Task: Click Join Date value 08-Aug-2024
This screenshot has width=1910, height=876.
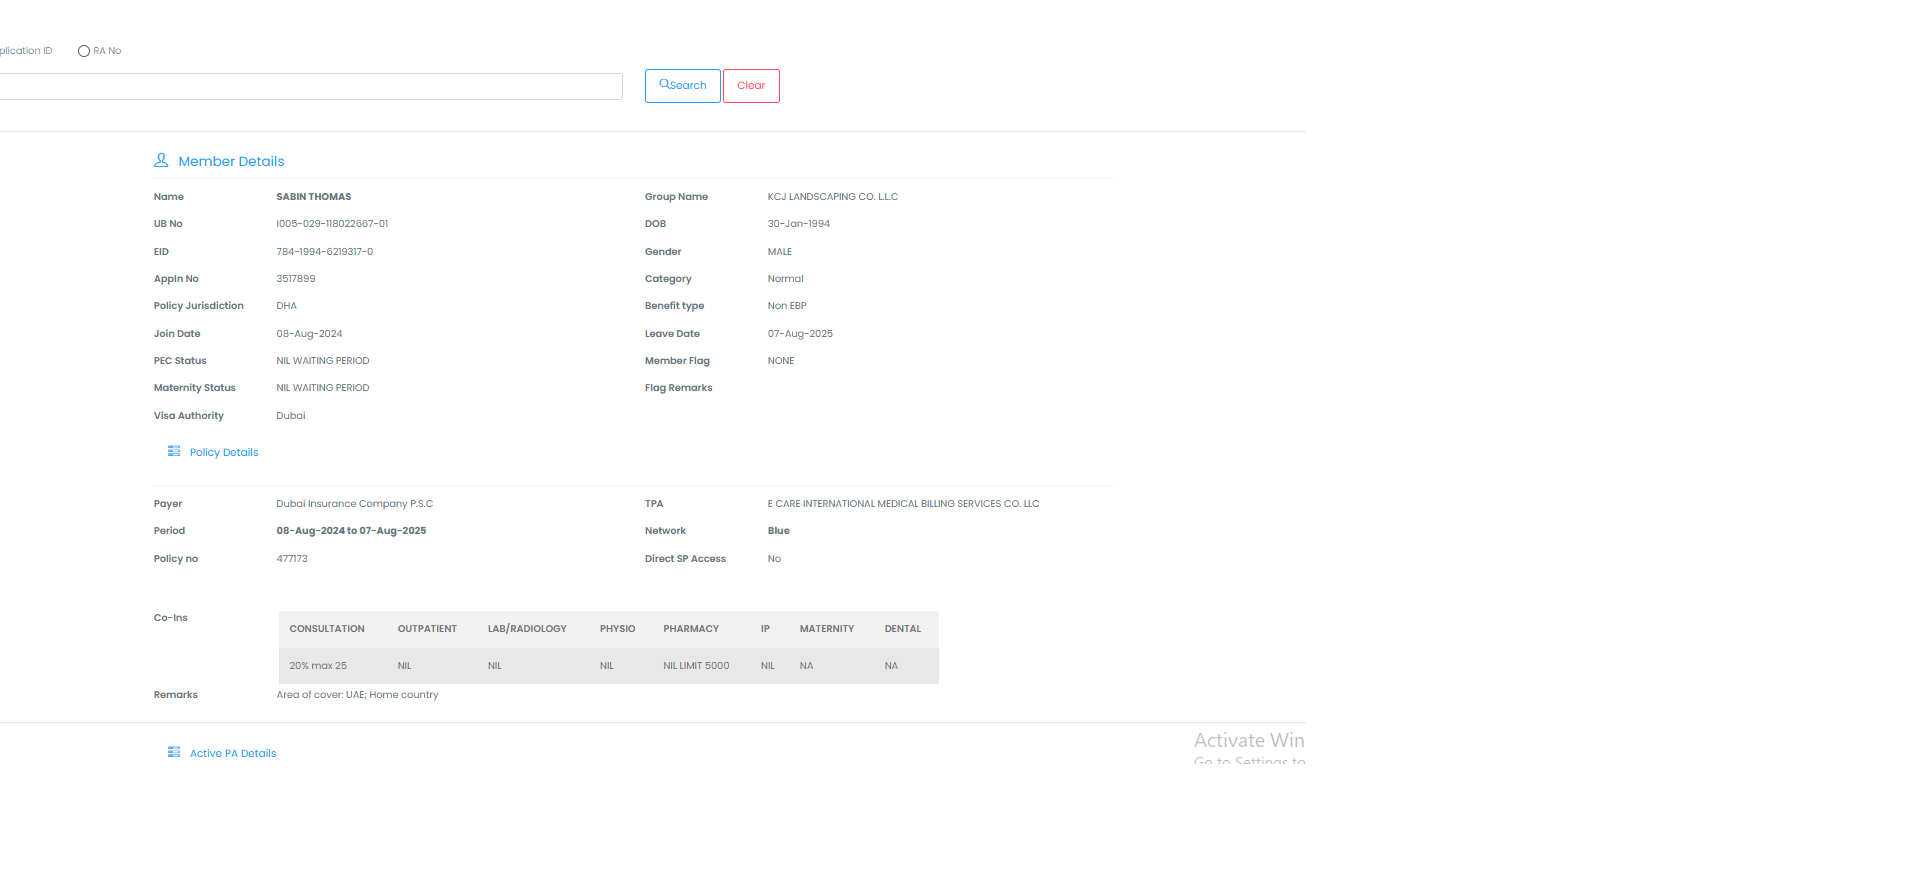Action: (x=309, y=334)
